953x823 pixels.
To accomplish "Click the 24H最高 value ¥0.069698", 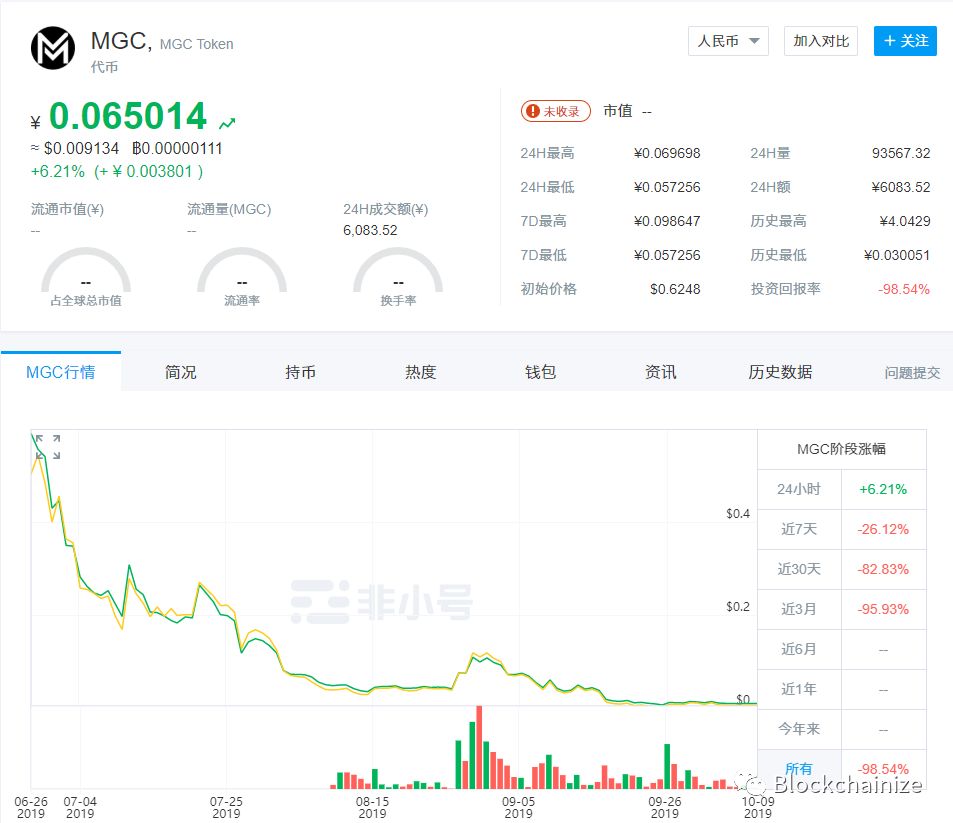I will [x=667, y=153].
